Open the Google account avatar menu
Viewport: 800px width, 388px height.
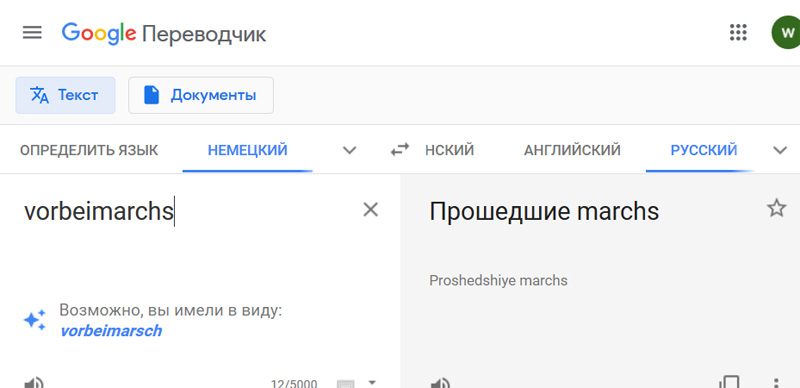click(787, 33)
